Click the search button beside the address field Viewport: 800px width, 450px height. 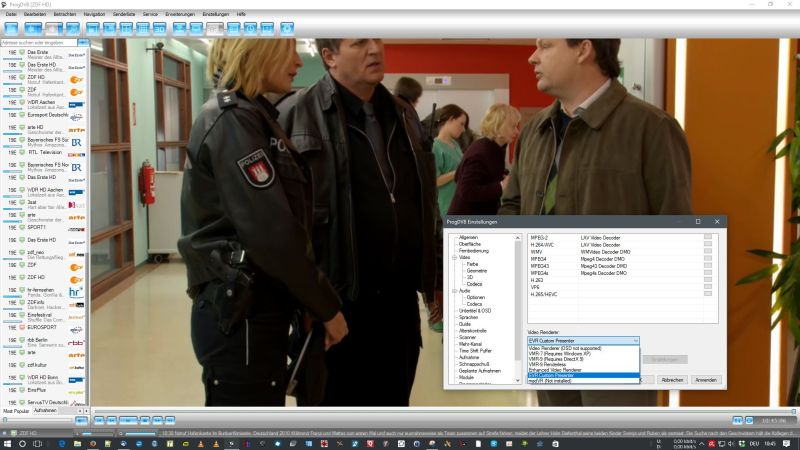pyautogui.click(x=83, y=43)
